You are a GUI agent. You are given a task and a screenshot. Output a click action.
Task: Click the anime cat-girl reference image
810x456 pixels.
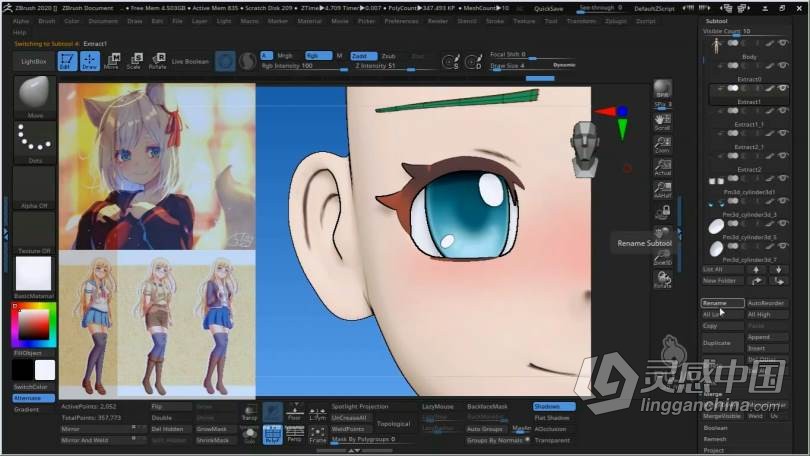[x=157, y=166]
